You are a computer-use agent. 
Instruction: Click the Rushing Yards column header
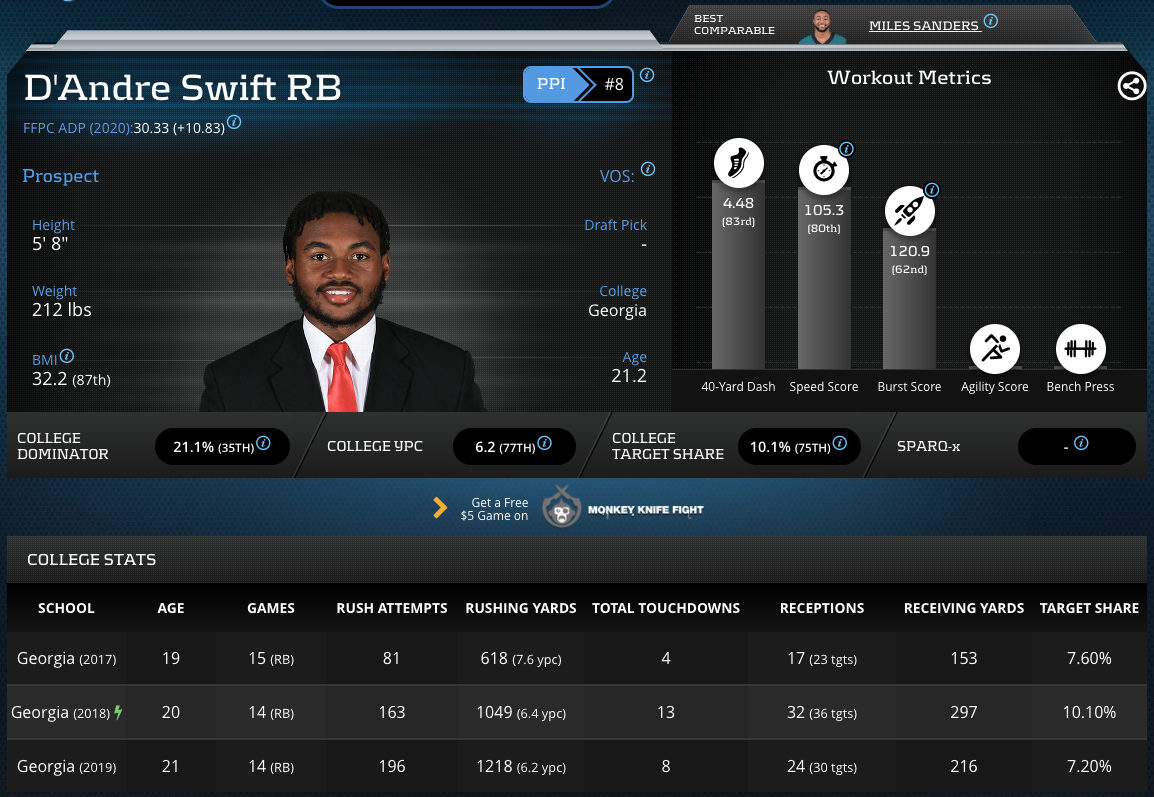521,608
